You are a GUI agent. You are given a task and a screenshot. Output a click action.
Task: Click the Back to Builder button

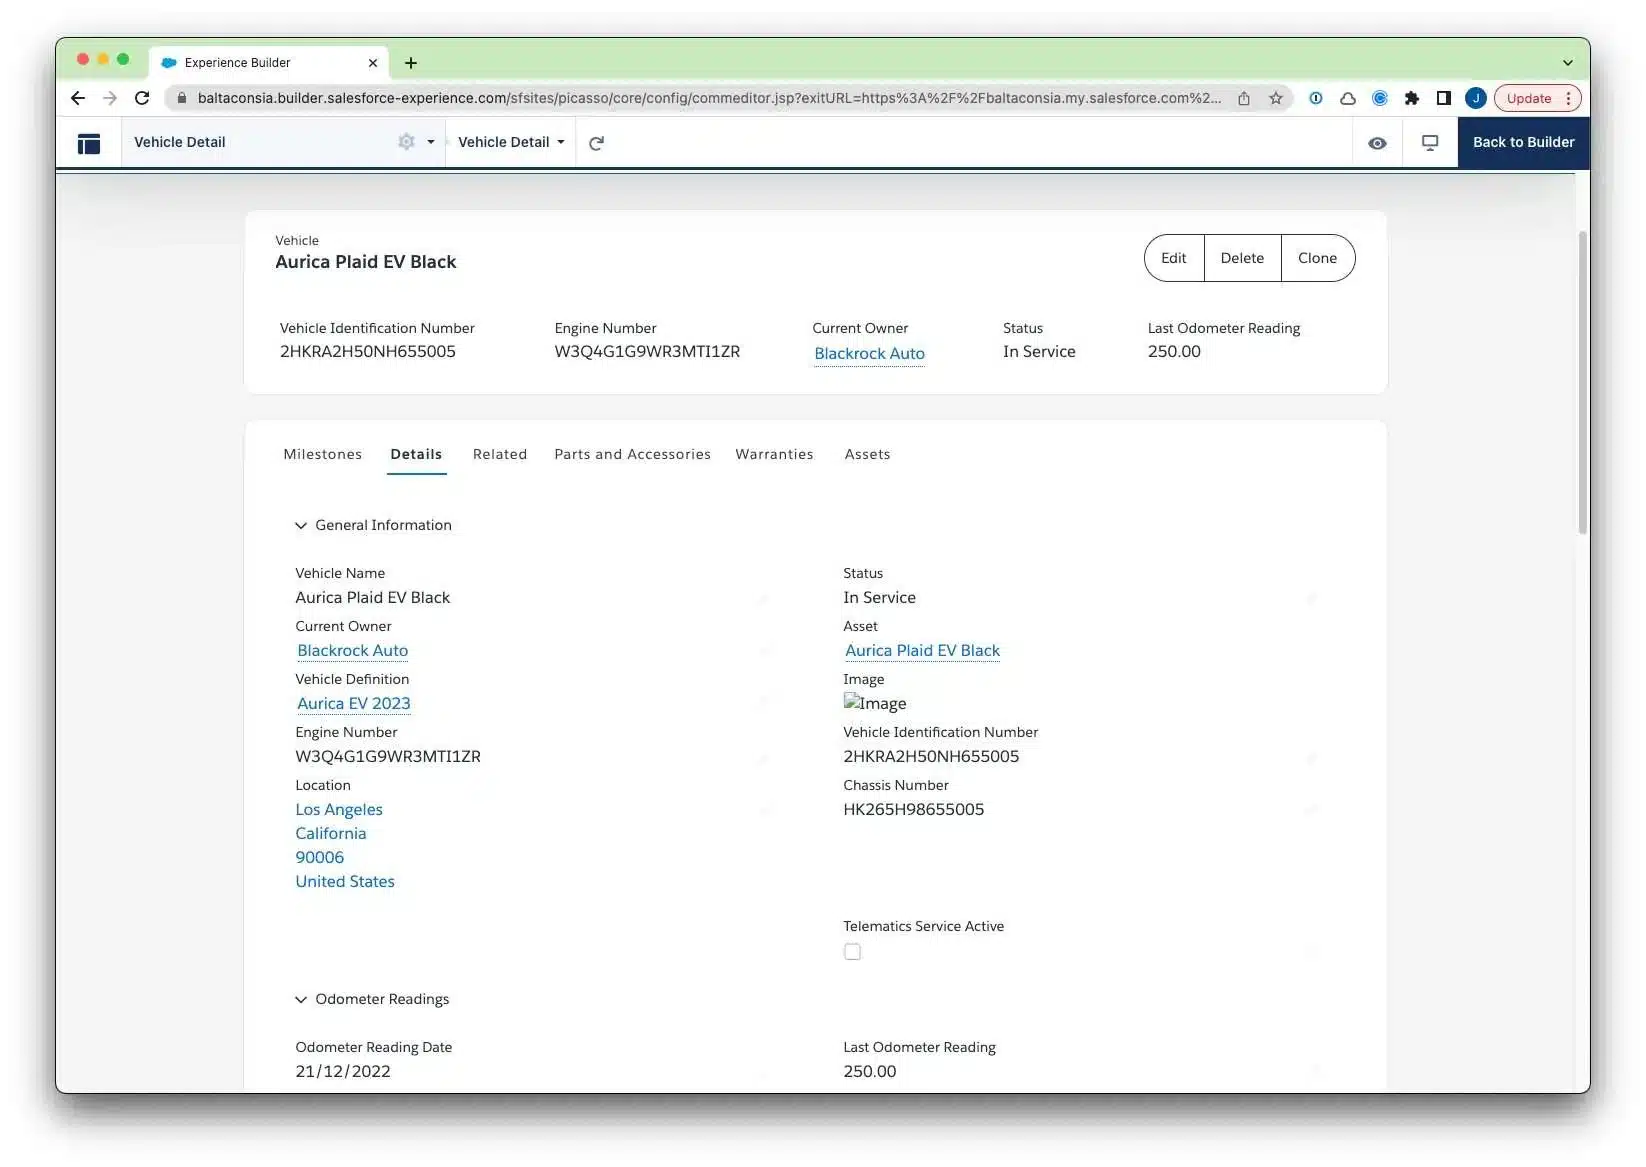tap(1522, 142)
